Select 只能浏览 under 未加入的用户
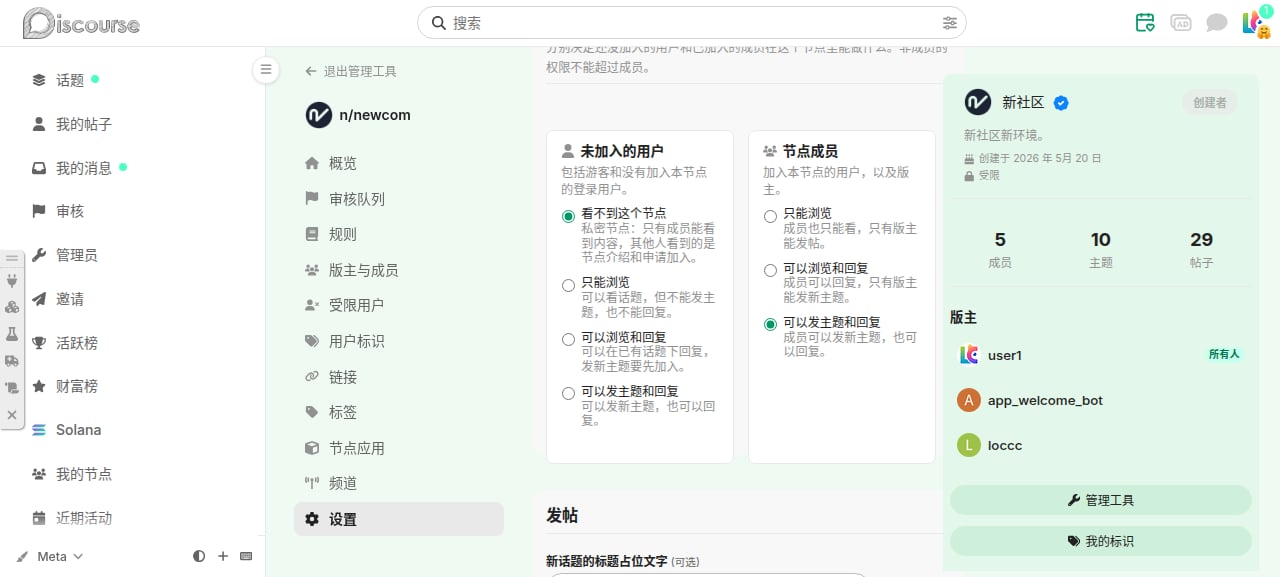Viewport: 1280px width, 577px height. [568, 285]
